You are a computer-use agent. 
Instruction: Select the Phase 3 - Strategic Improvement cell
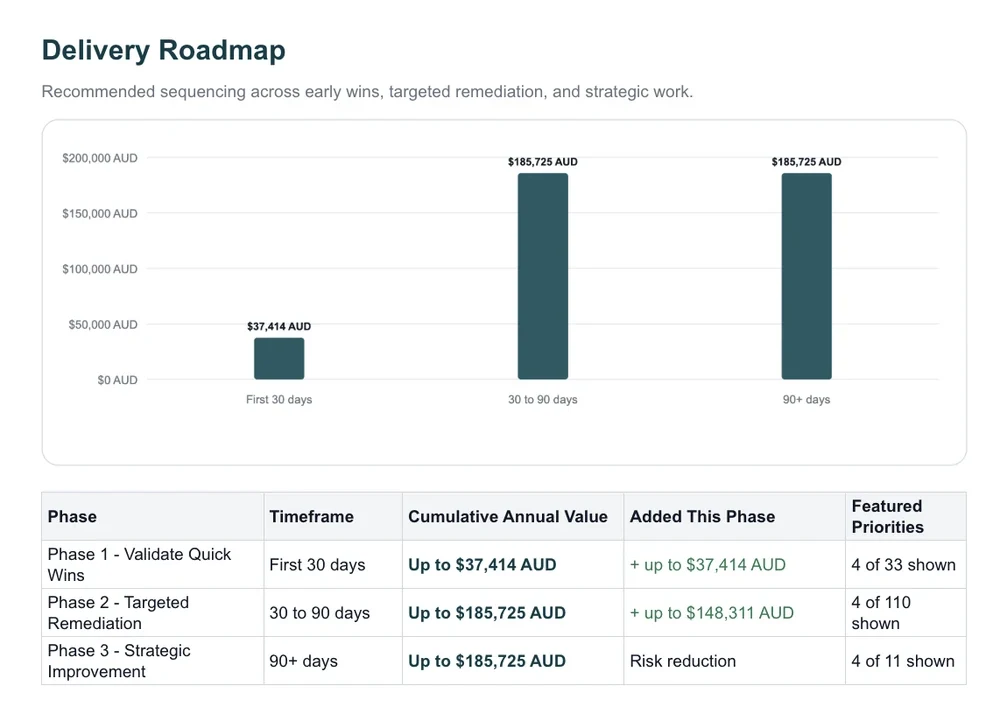tap(153, 661)
